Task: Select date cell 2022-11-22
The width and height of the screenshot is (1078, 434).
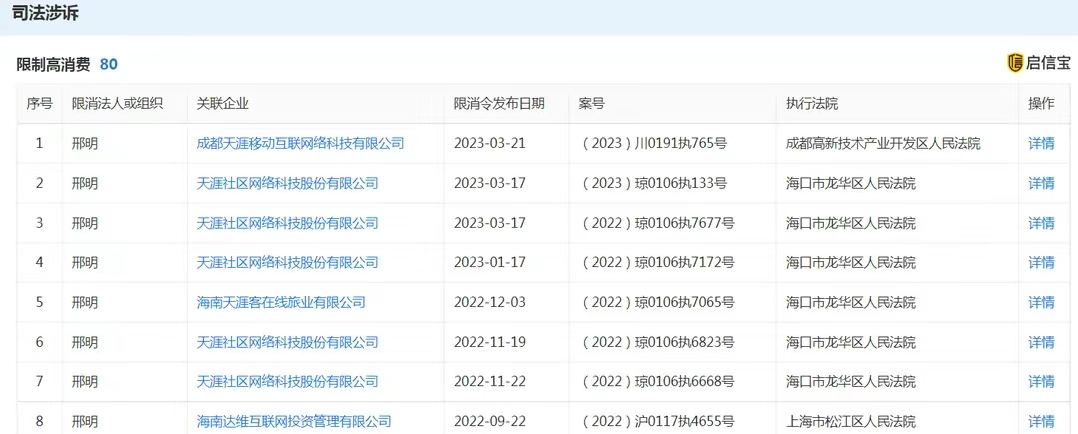Action: coord(489,382)
